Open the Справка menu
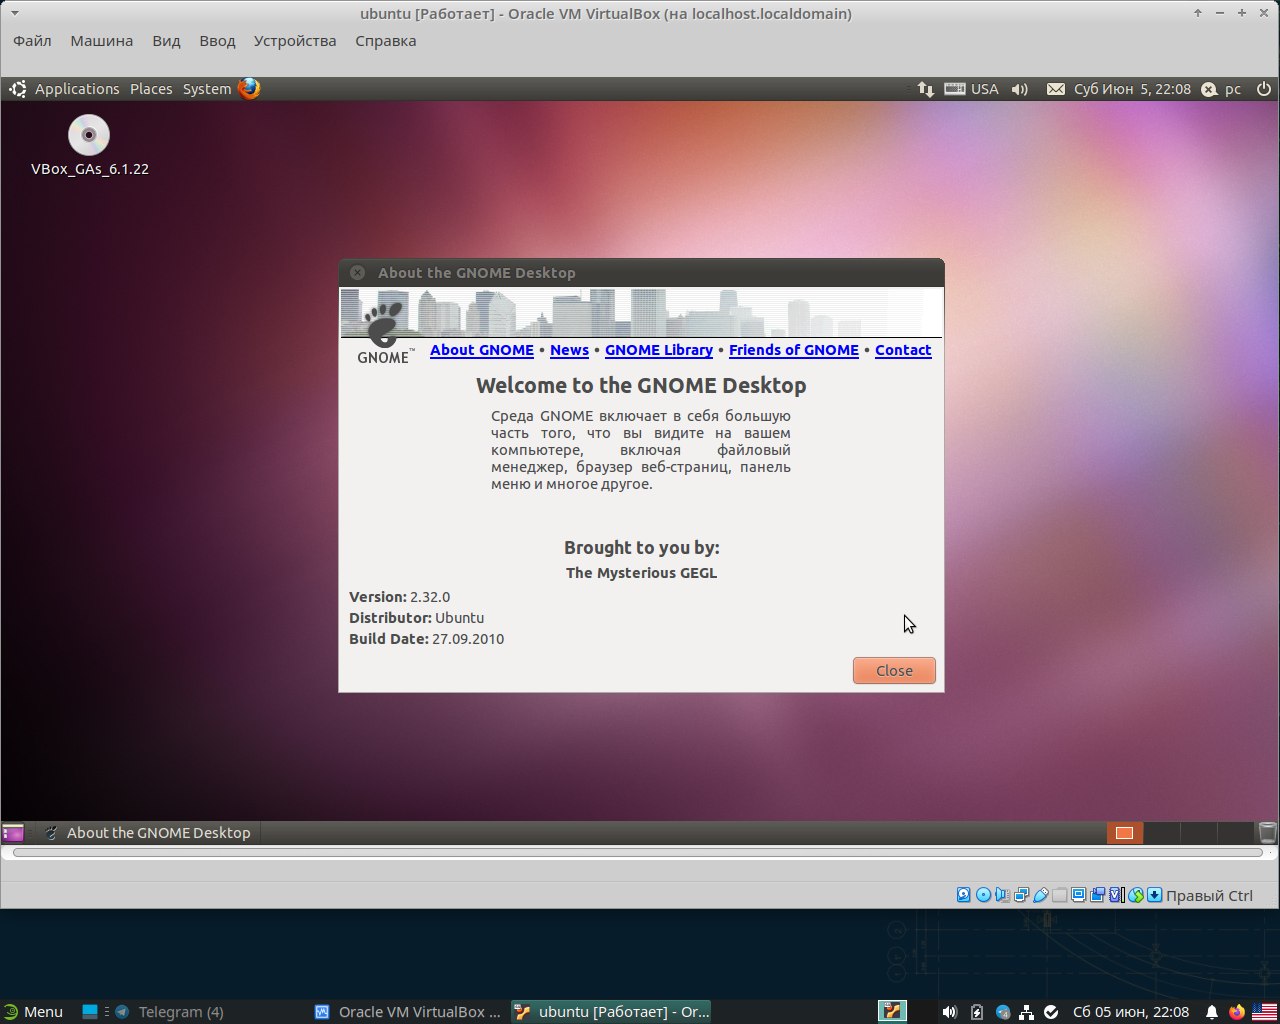 coord(385,41)
